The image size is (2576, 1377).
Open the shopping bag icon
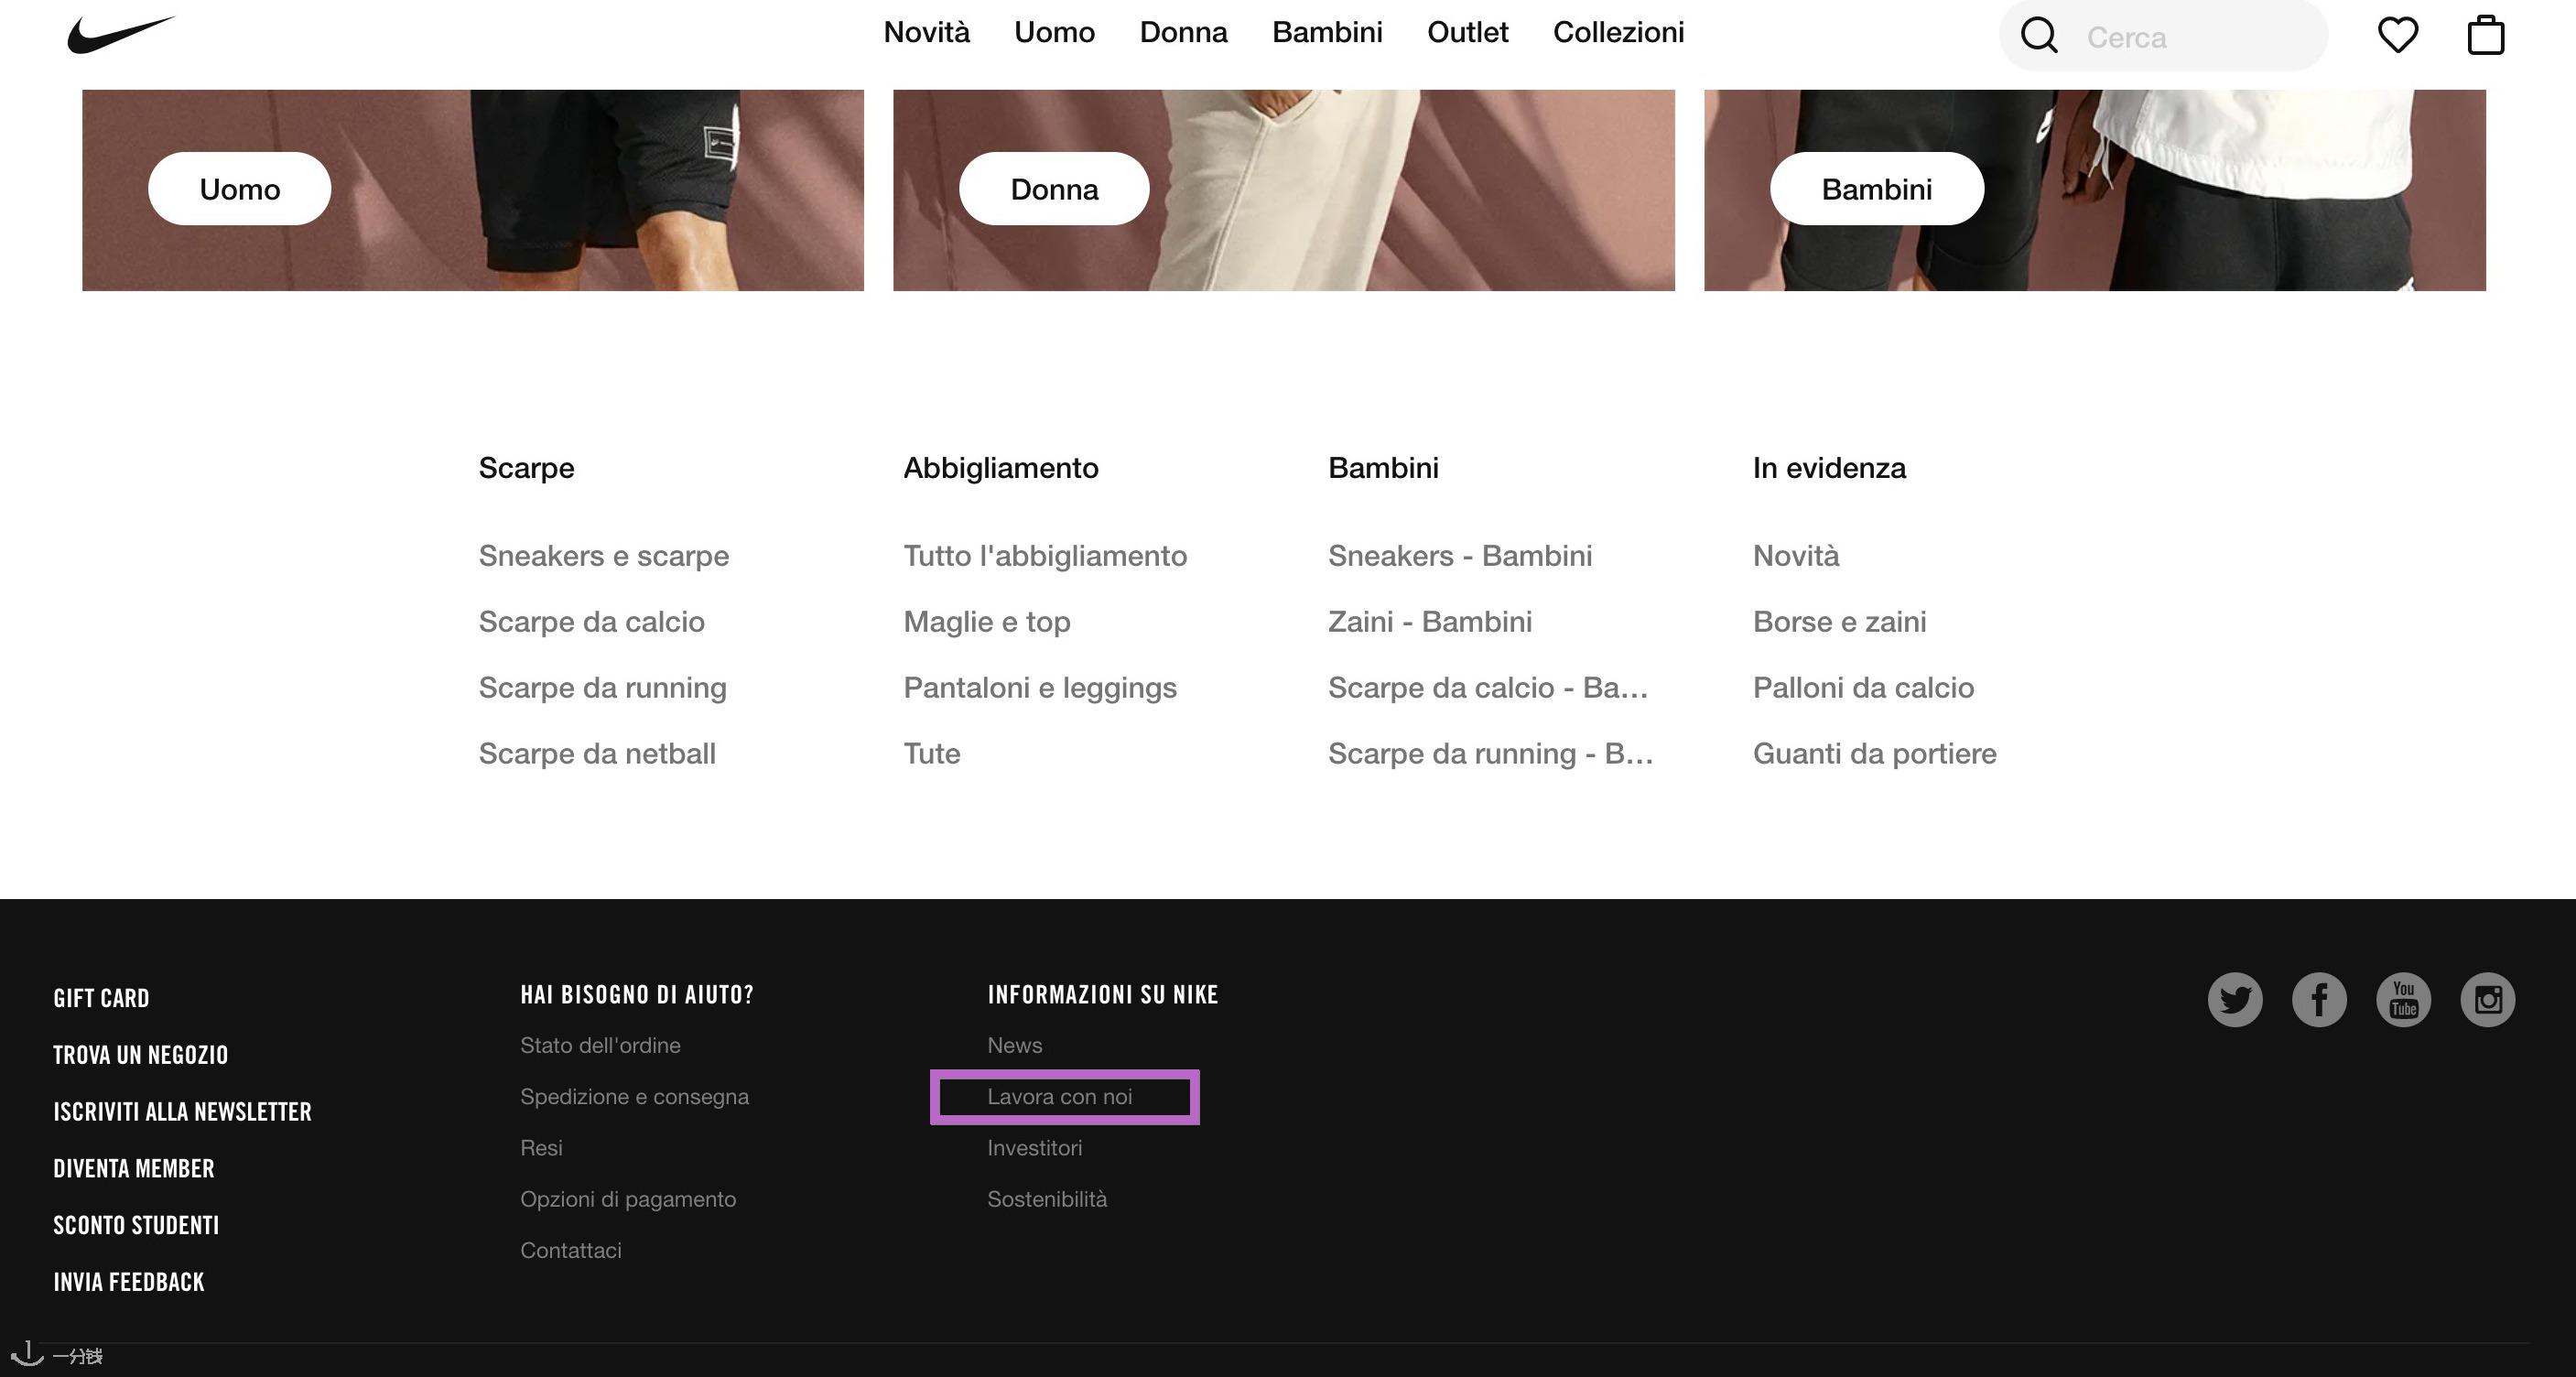click(x=2485, y=35)
